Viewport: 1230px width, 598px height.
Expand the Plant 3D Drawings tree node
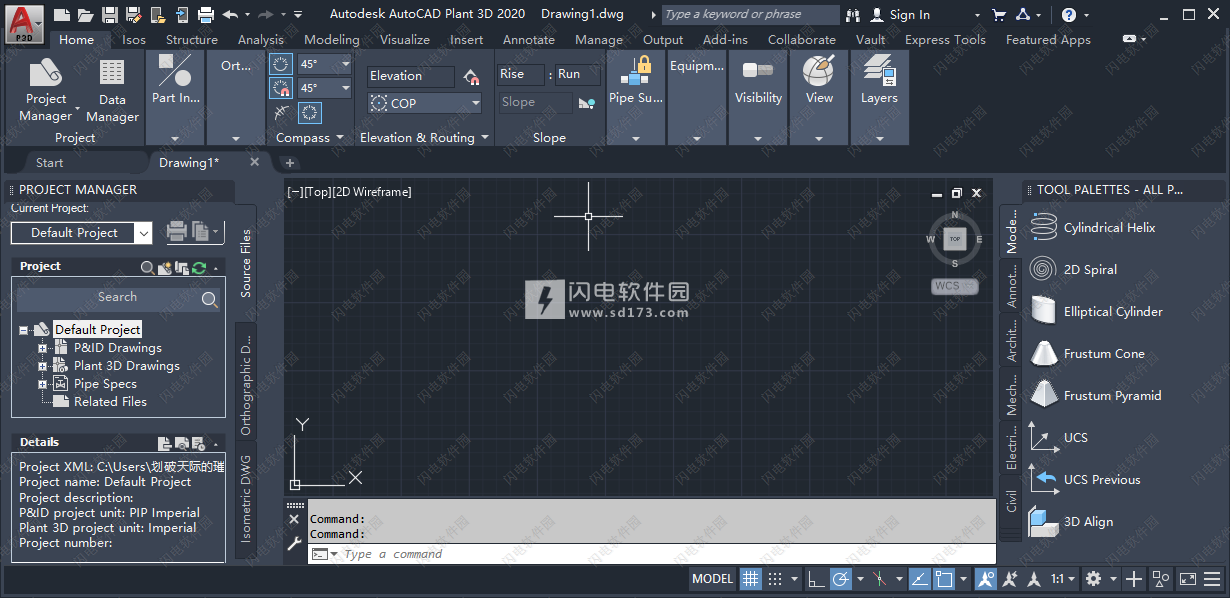(43, 366)
